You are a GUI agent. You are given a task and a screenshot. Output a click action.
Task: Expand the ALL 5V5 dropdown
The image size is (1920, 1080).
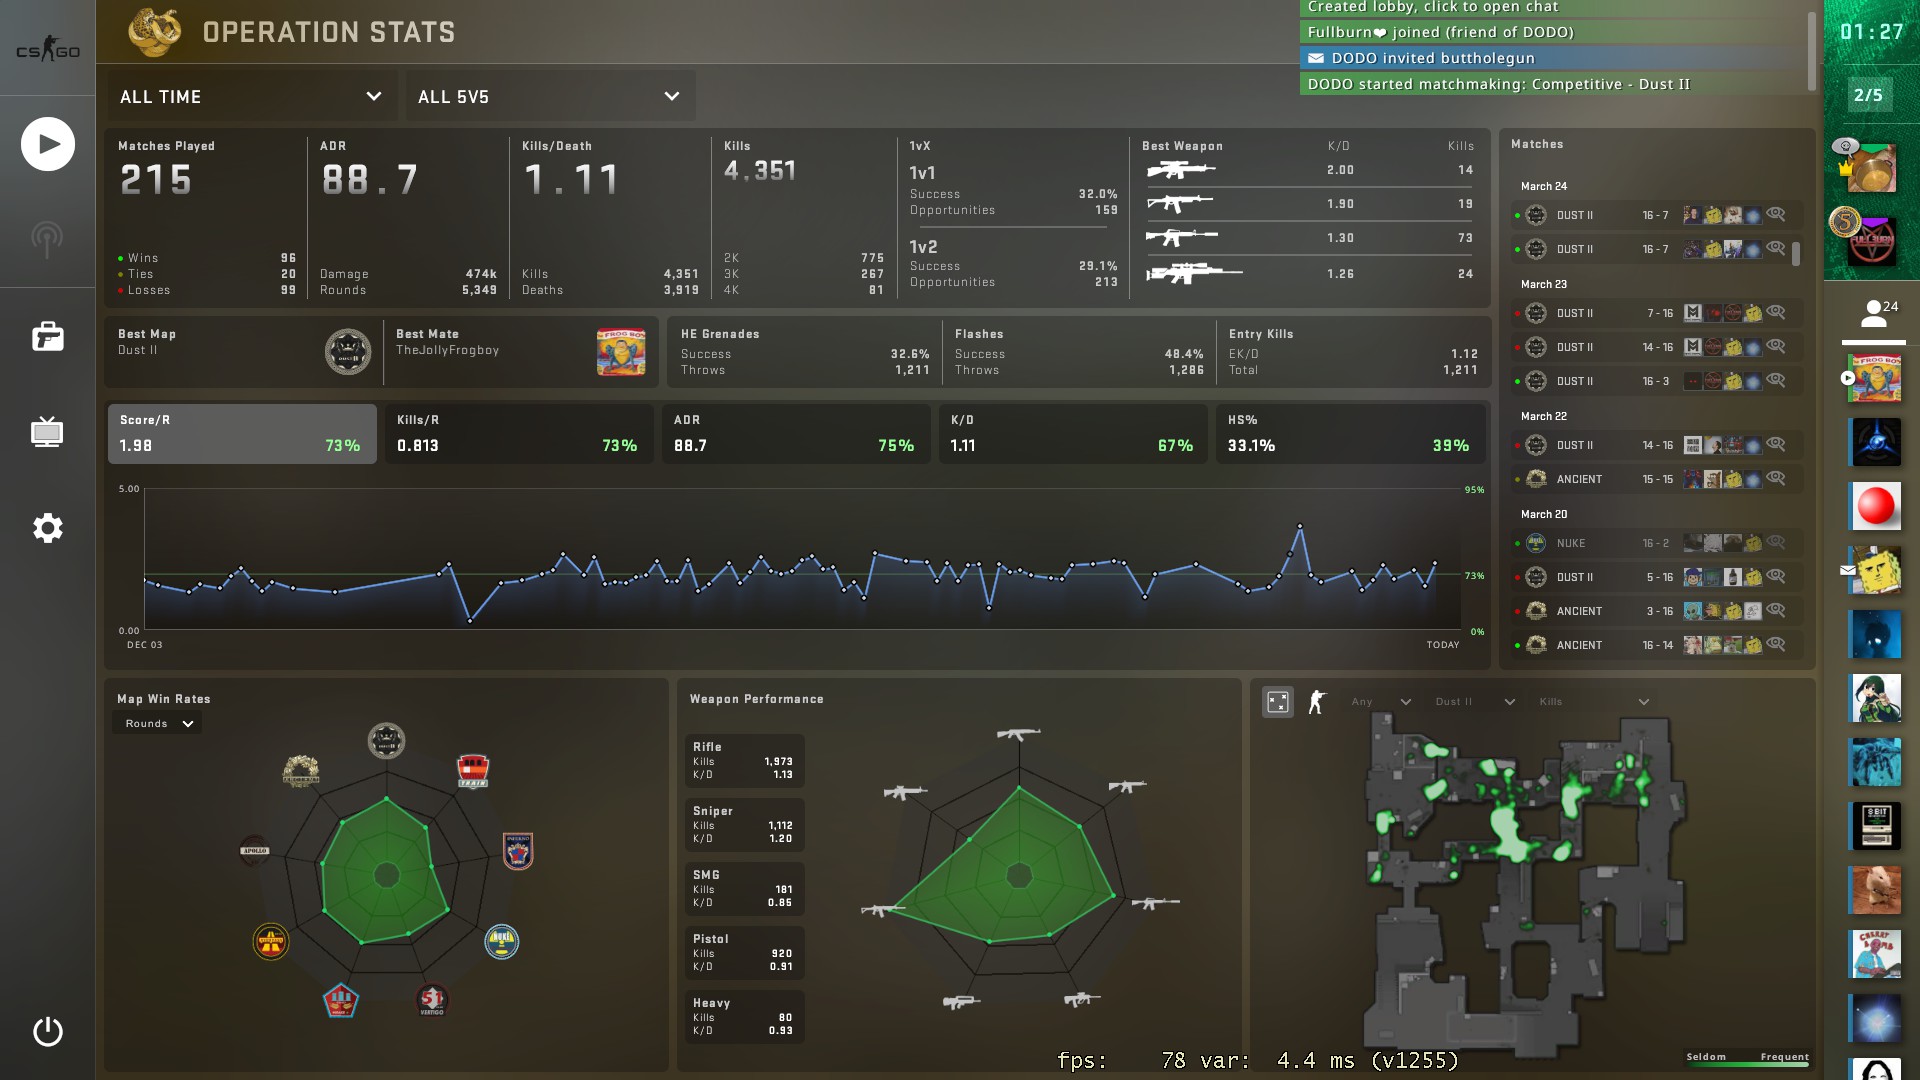click(549, 97)
